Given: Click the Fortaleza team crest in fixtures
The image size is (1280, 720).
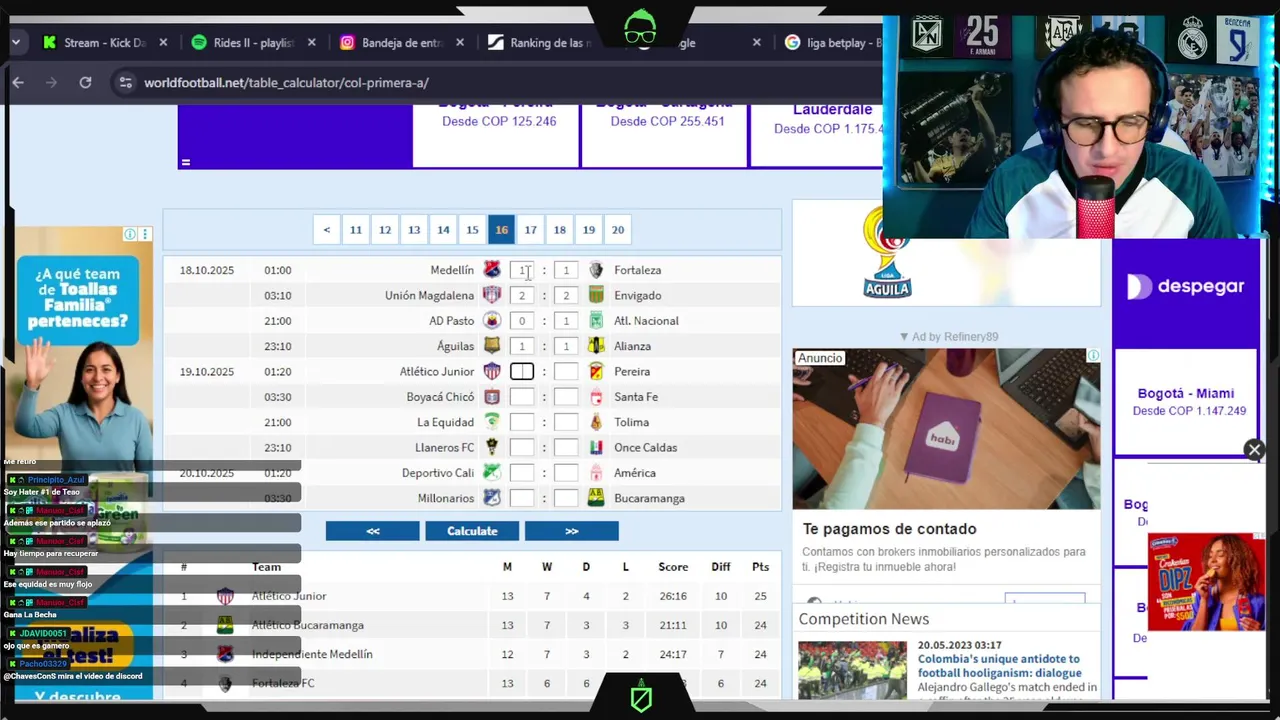Looking at the screenshot, I should pyautogui.click(x=596, y=270).
